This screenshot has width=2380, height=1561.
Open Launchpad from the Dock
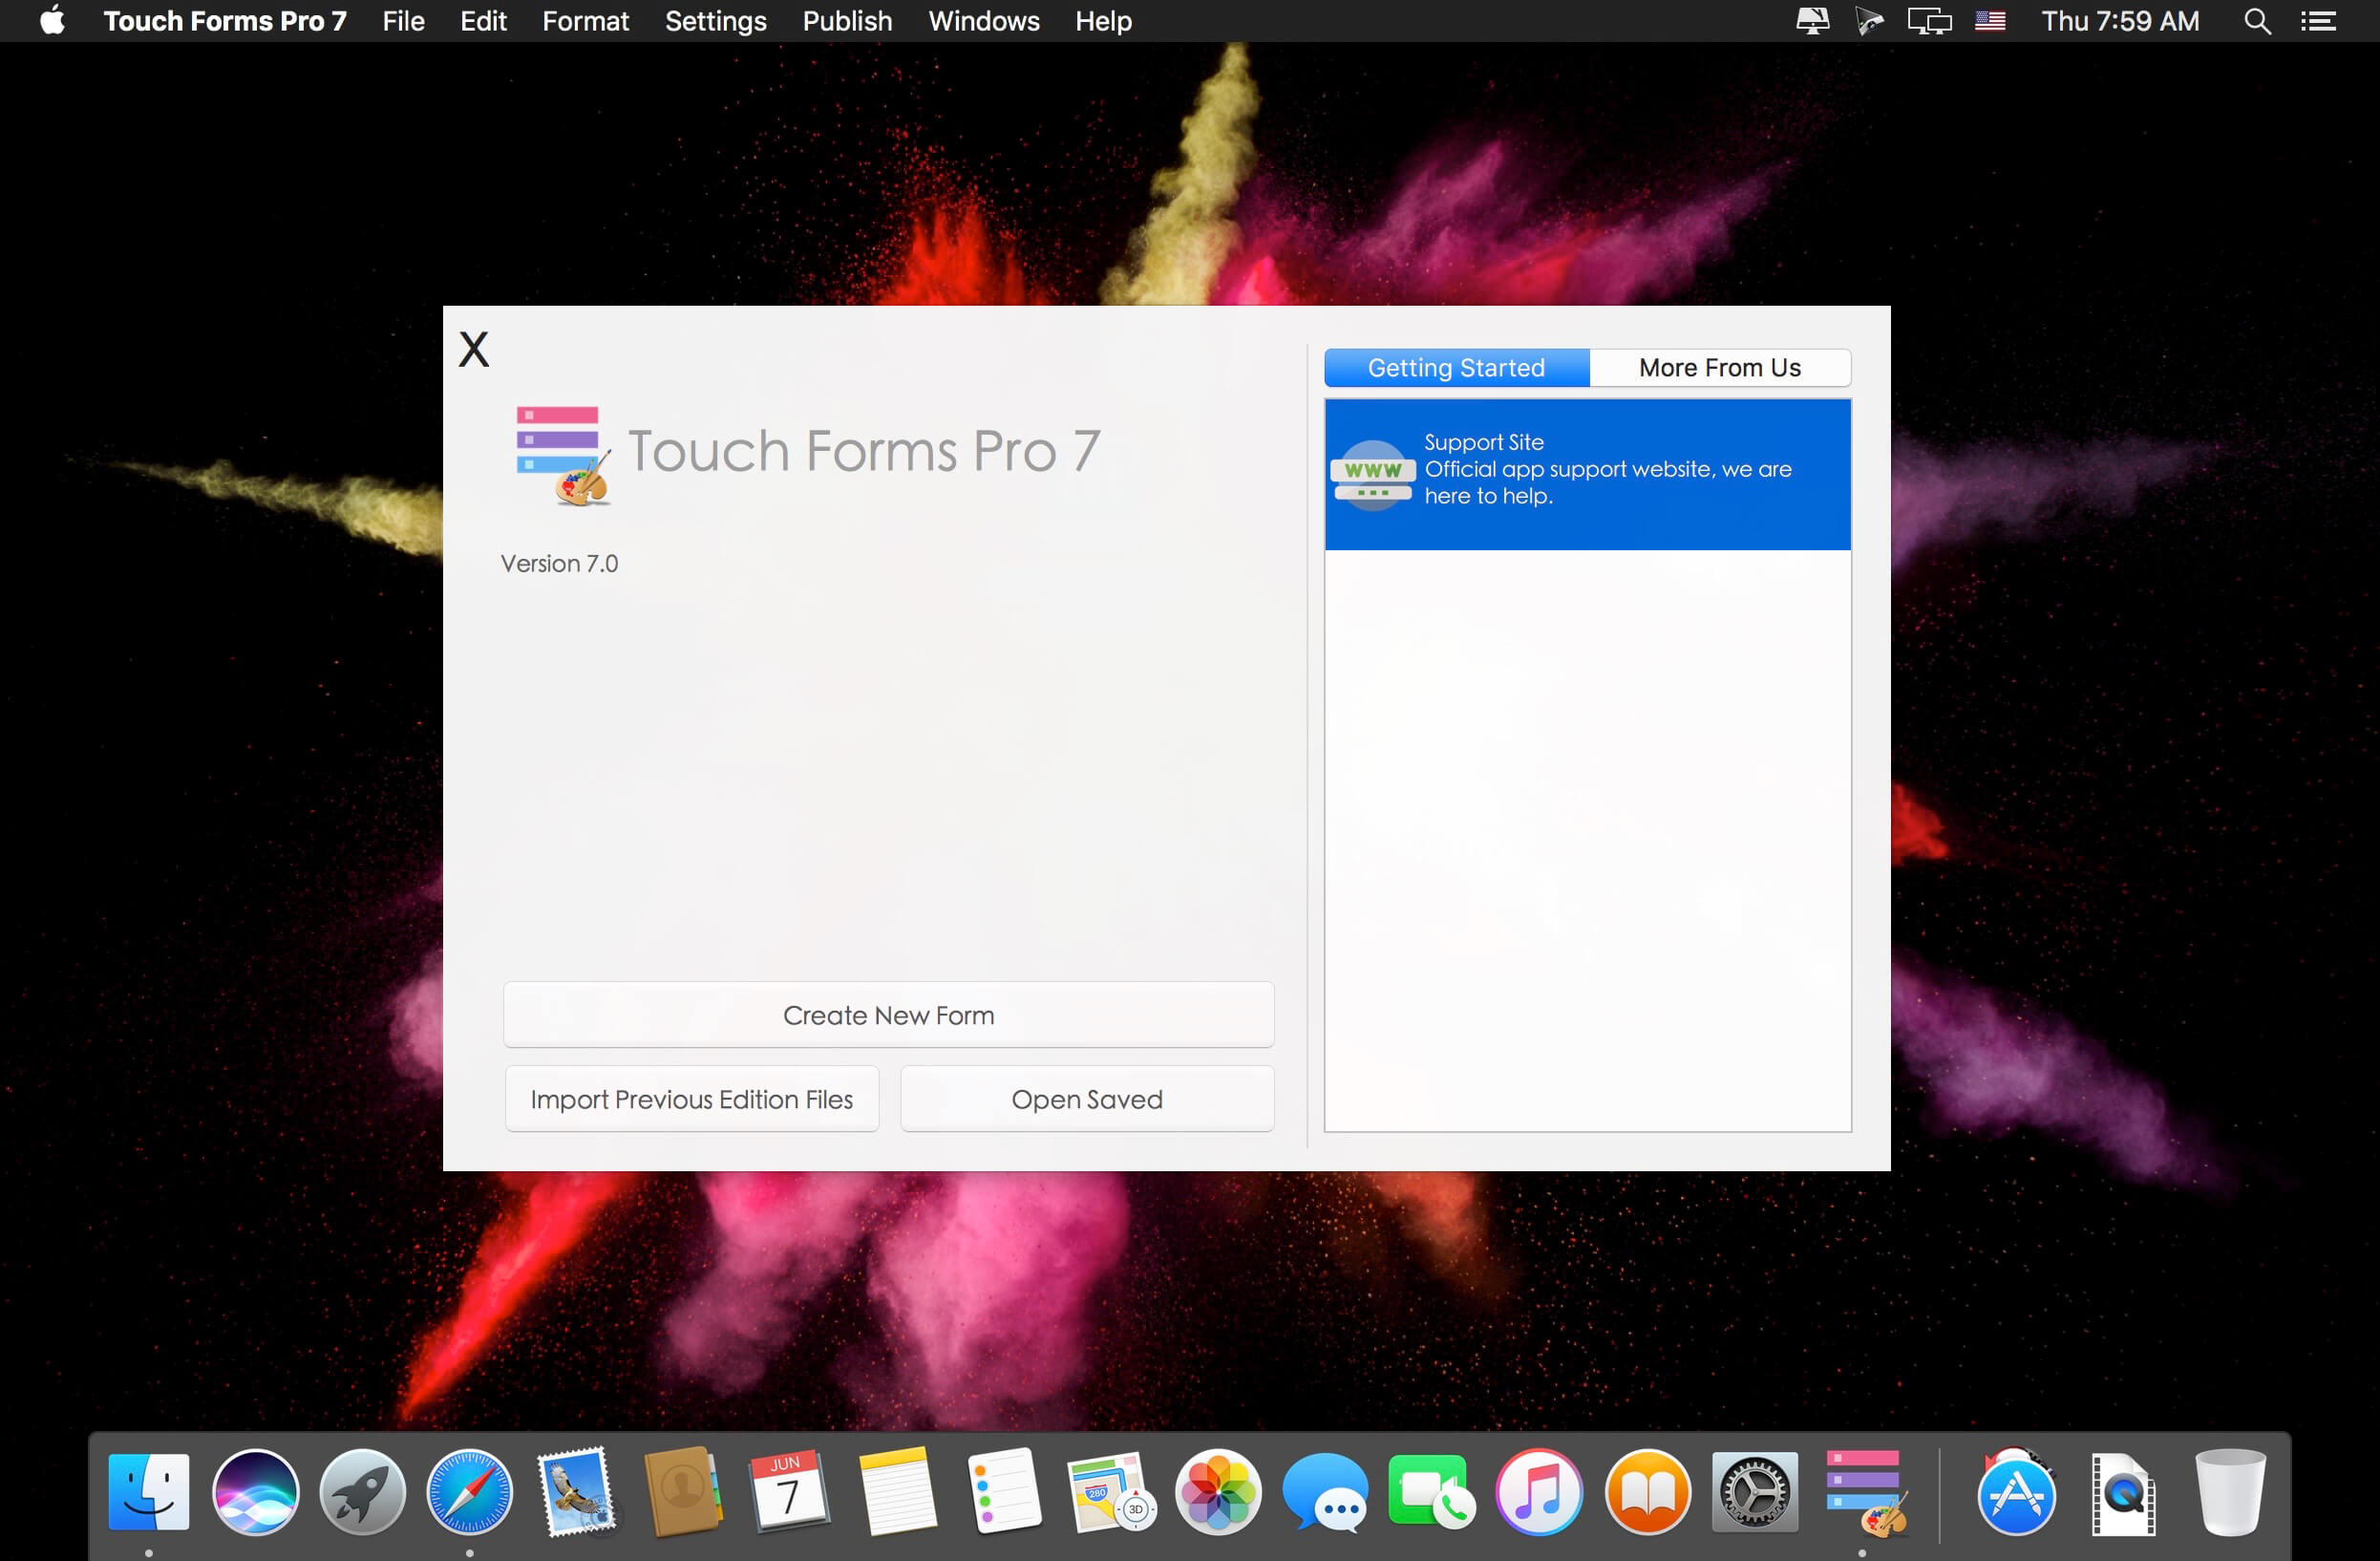pyautogui.click(x=362, y=1492)
